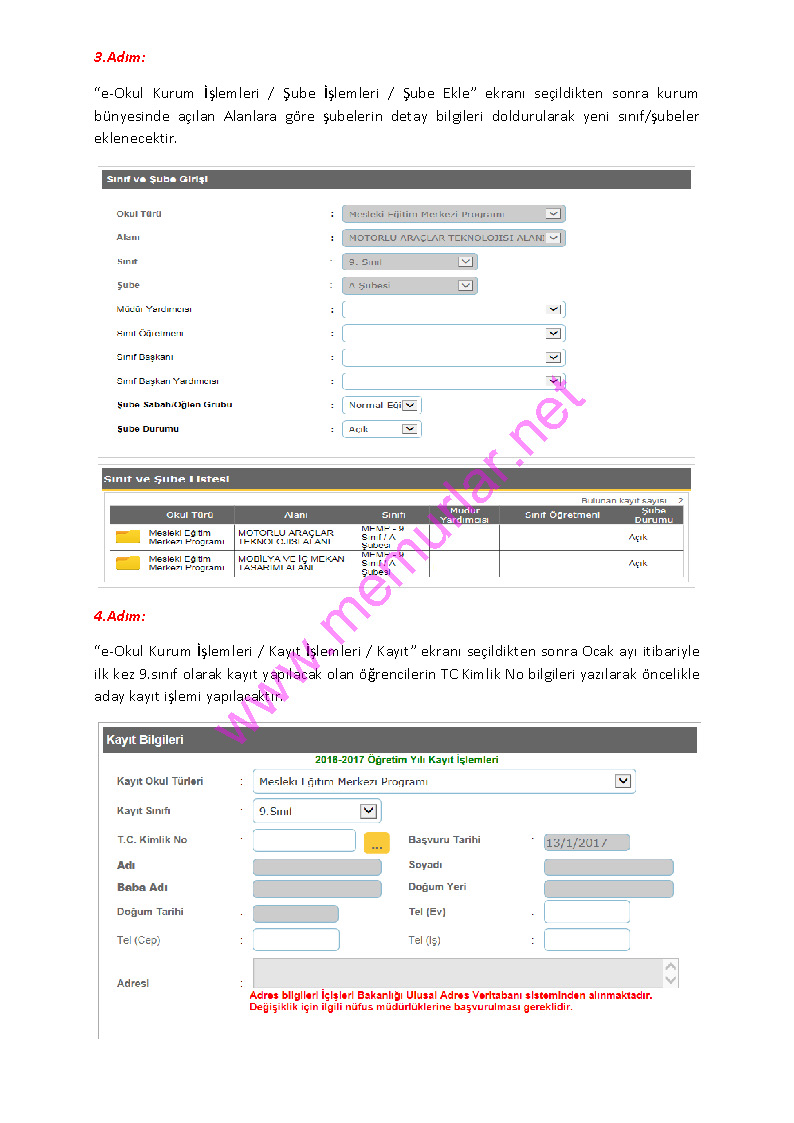
Task: Click the Şube Durumu column header
Action: 654,515
